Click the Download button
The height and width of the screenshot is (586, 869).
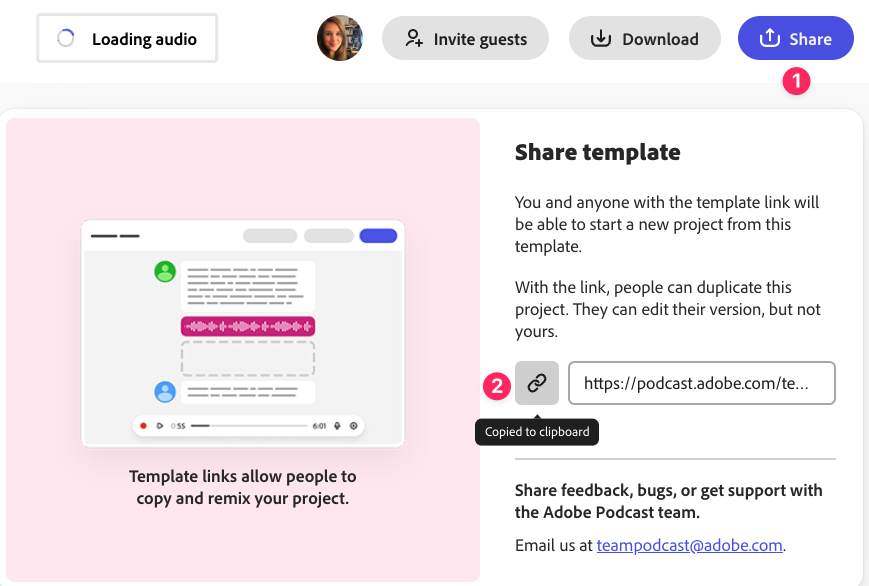pyautogui.click(x=644, y=38)
